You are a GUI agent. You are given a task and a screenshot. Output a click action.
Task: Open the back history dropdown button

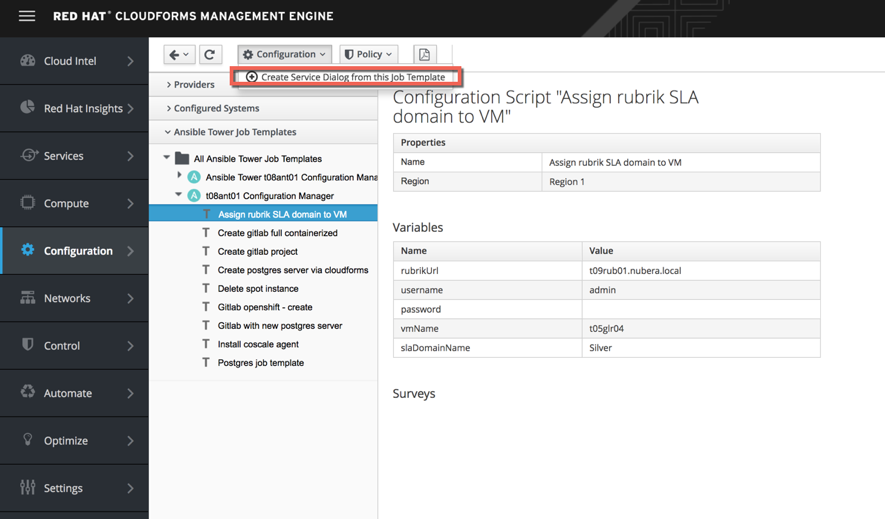pos(179,54)
